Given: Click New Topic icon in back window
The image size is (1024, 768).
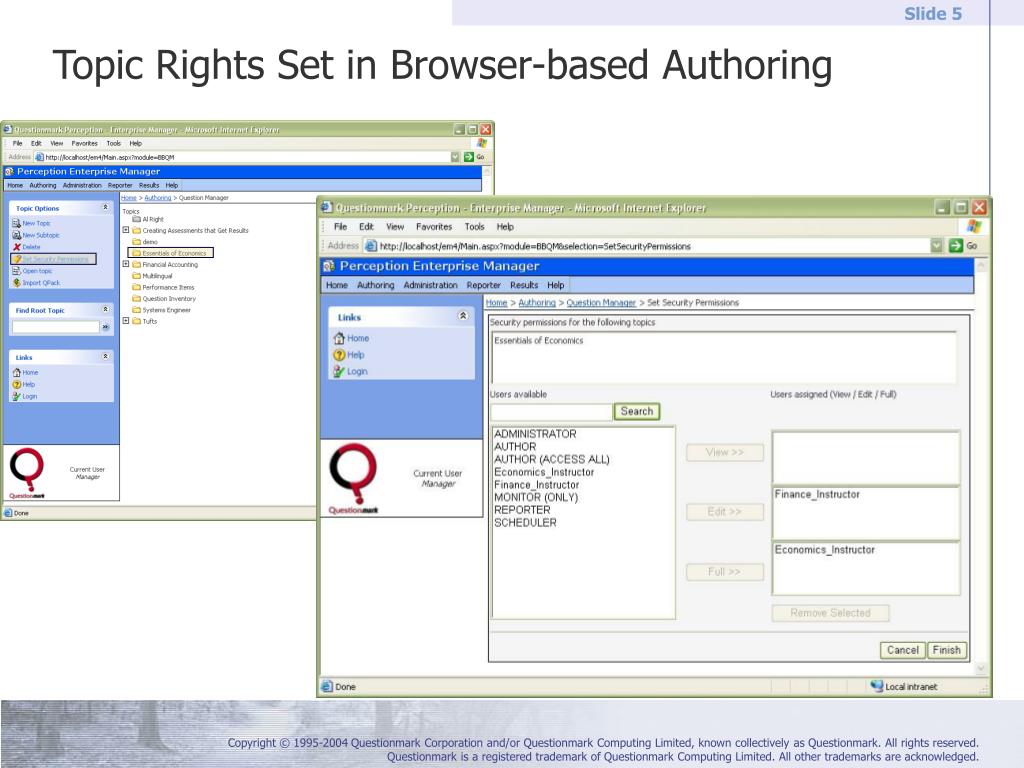Looking at the screenshot, I should 16,223.
